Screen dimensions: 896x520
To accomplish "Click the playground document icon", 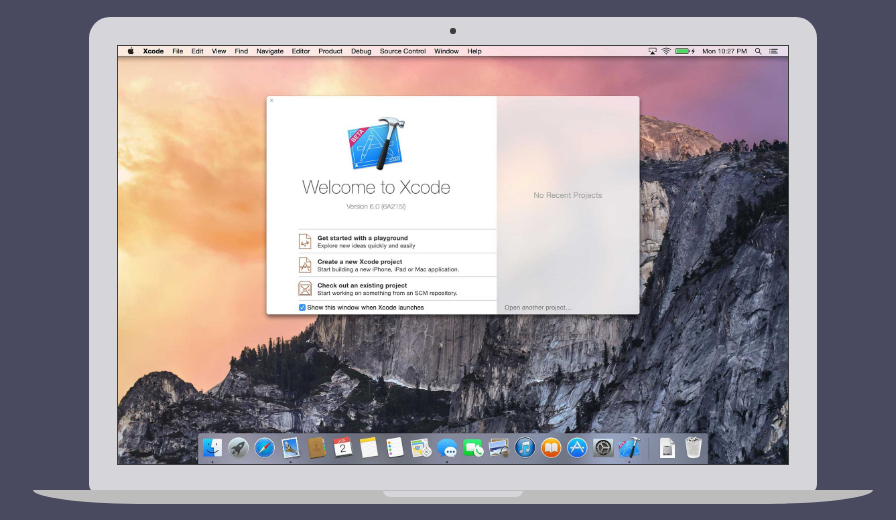I will 305,241.
